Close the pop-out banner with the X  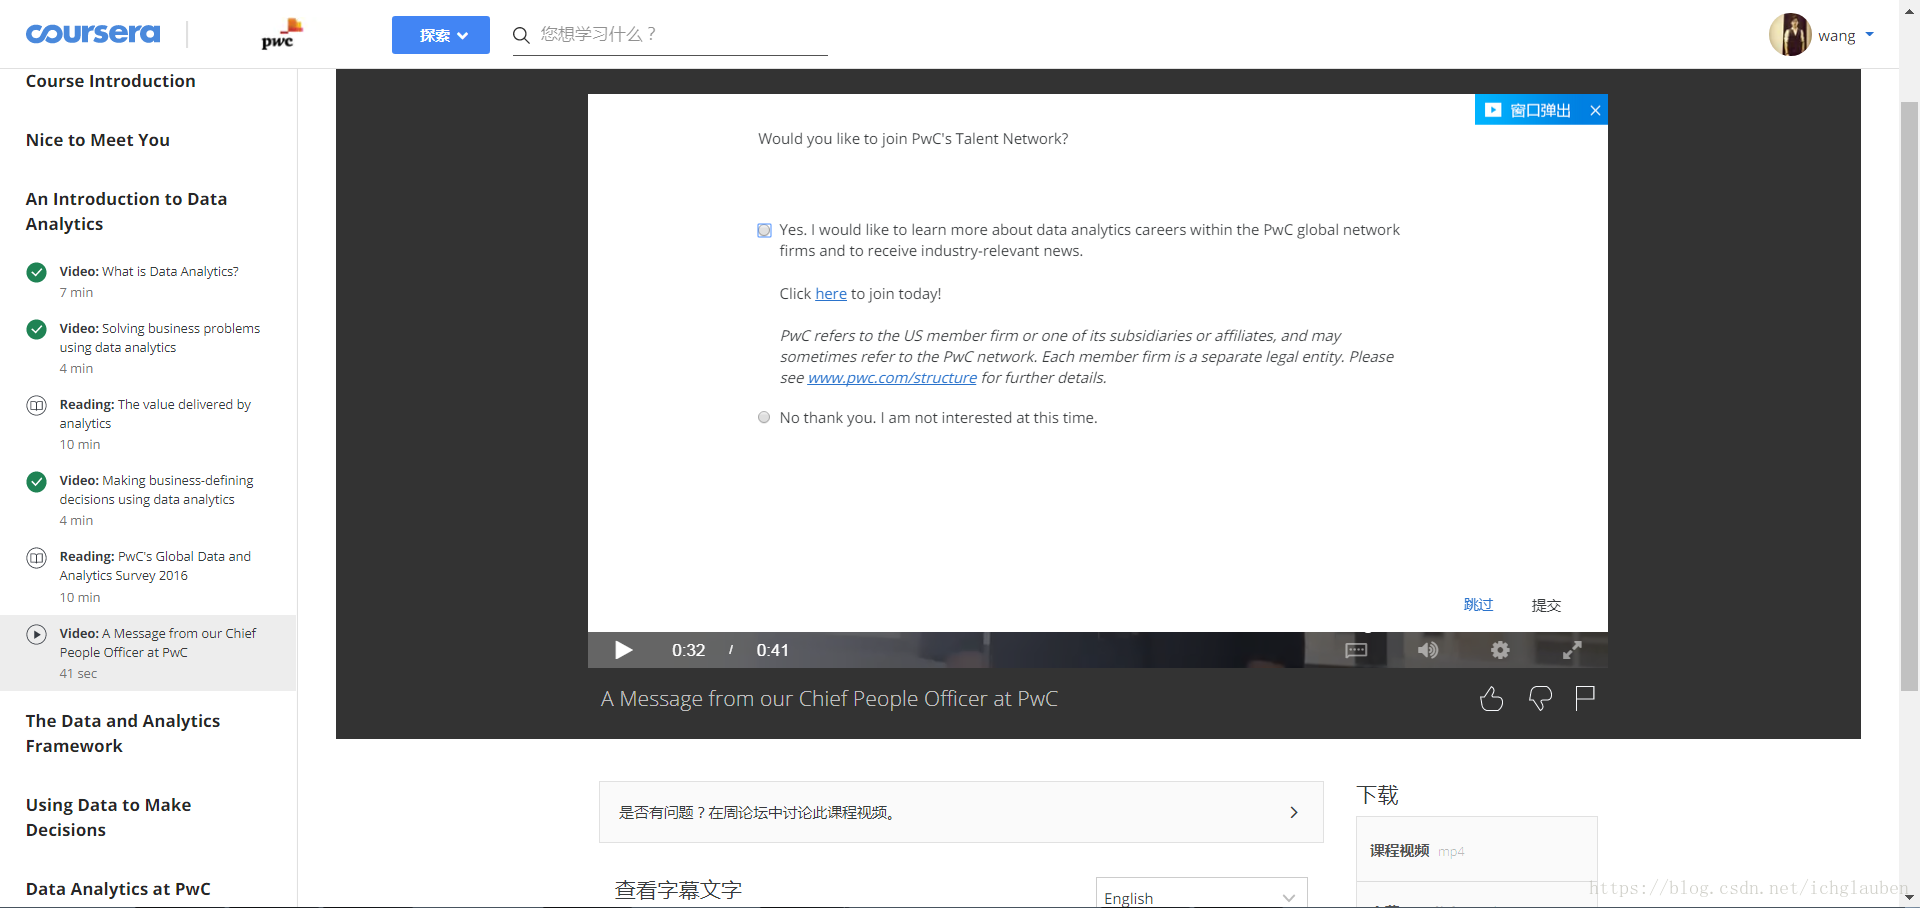click(x=1595, y=110)
